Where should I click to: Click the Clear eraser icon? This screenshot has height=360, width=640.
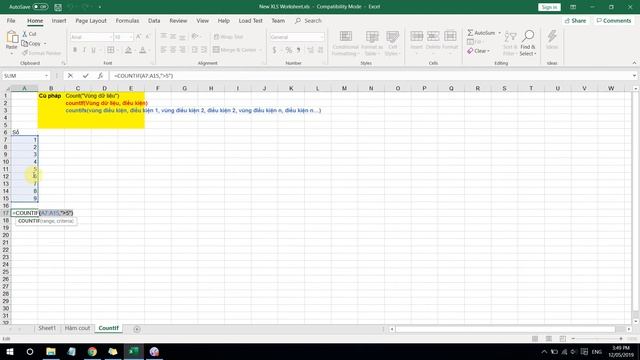470,51
